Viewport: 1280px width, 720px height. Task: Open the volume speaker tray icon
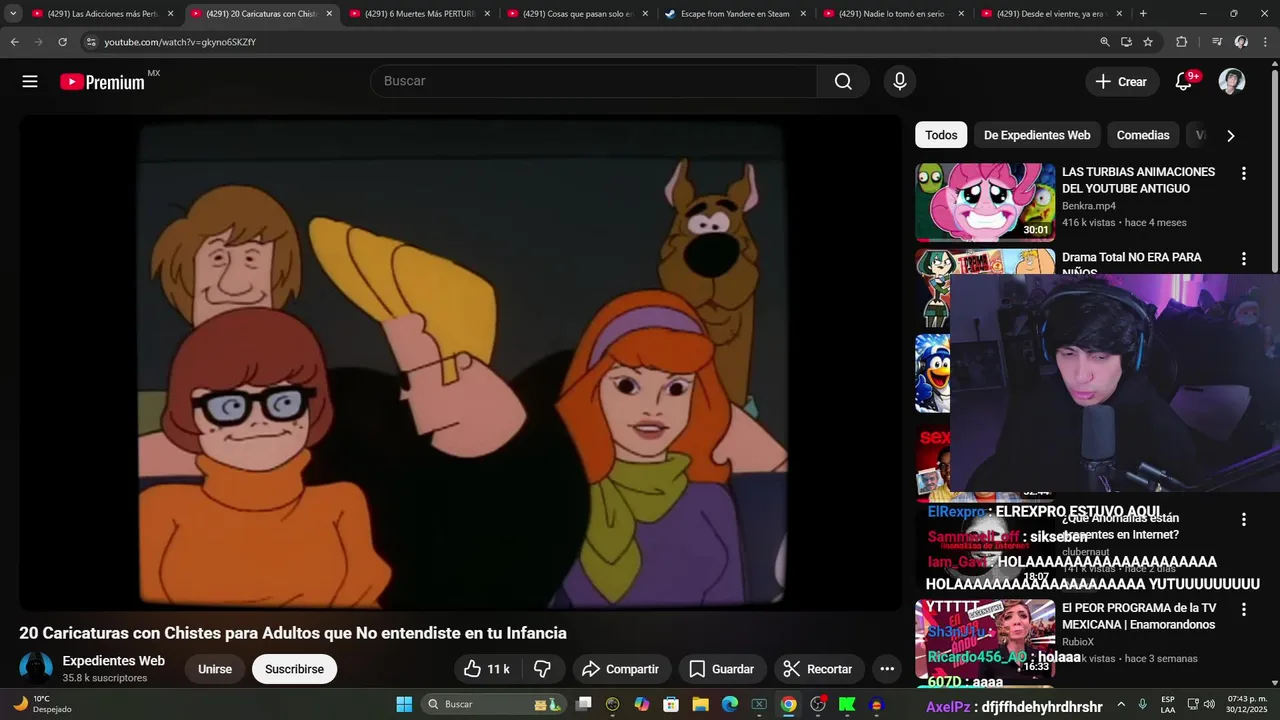[1209, 704]
